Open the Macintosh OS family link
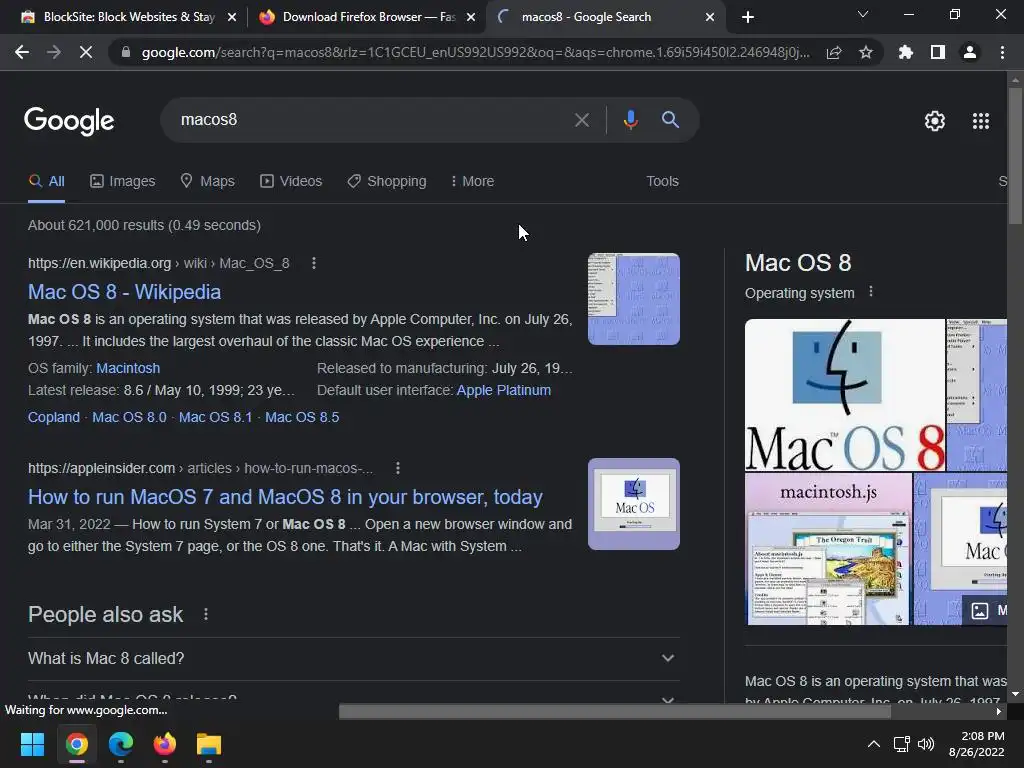 tap(128, 368)
